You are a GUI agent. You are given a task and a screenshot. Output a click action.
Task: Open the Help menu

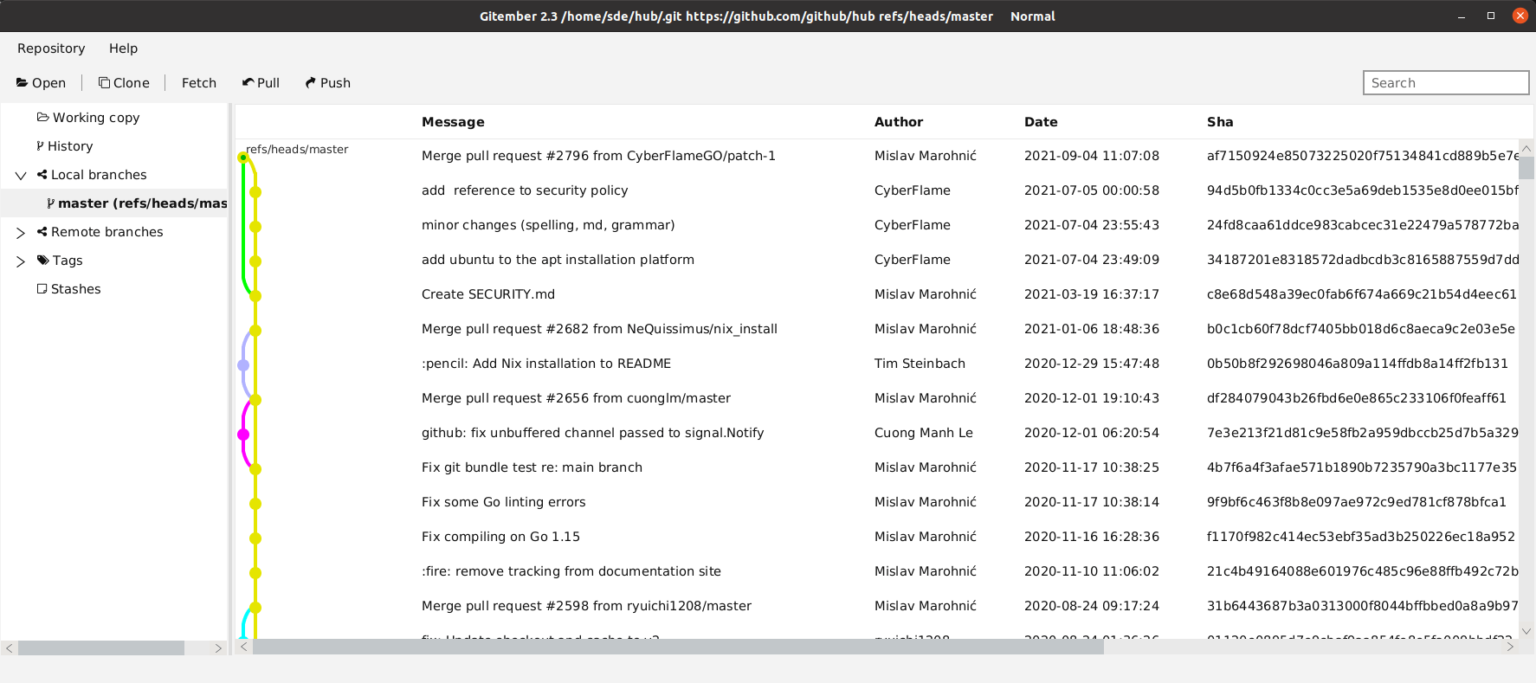tap(123, 48)
